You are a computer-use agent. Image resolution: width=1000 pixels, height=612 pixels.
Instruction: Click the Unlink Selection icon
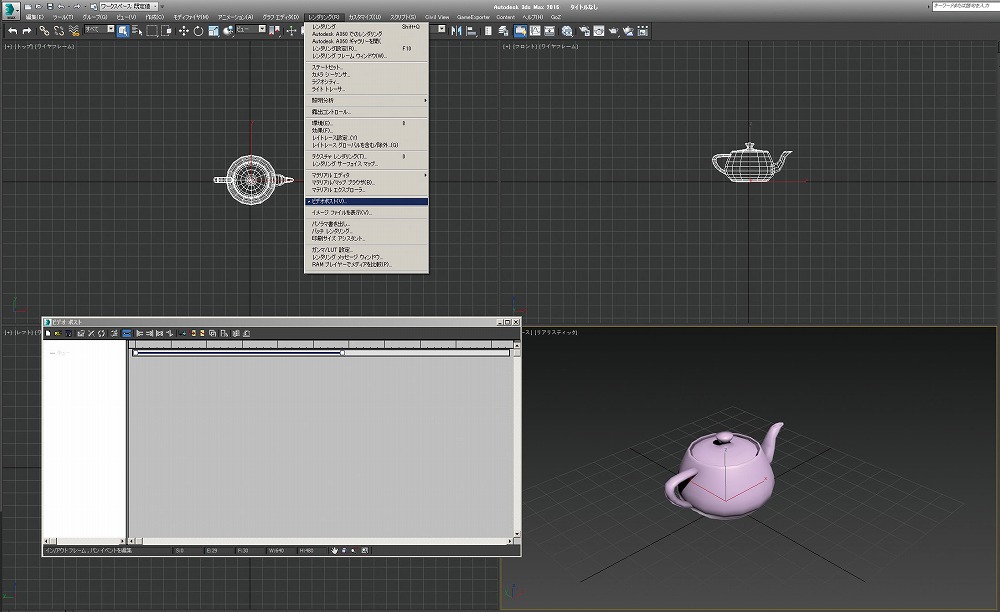[59, 31]
